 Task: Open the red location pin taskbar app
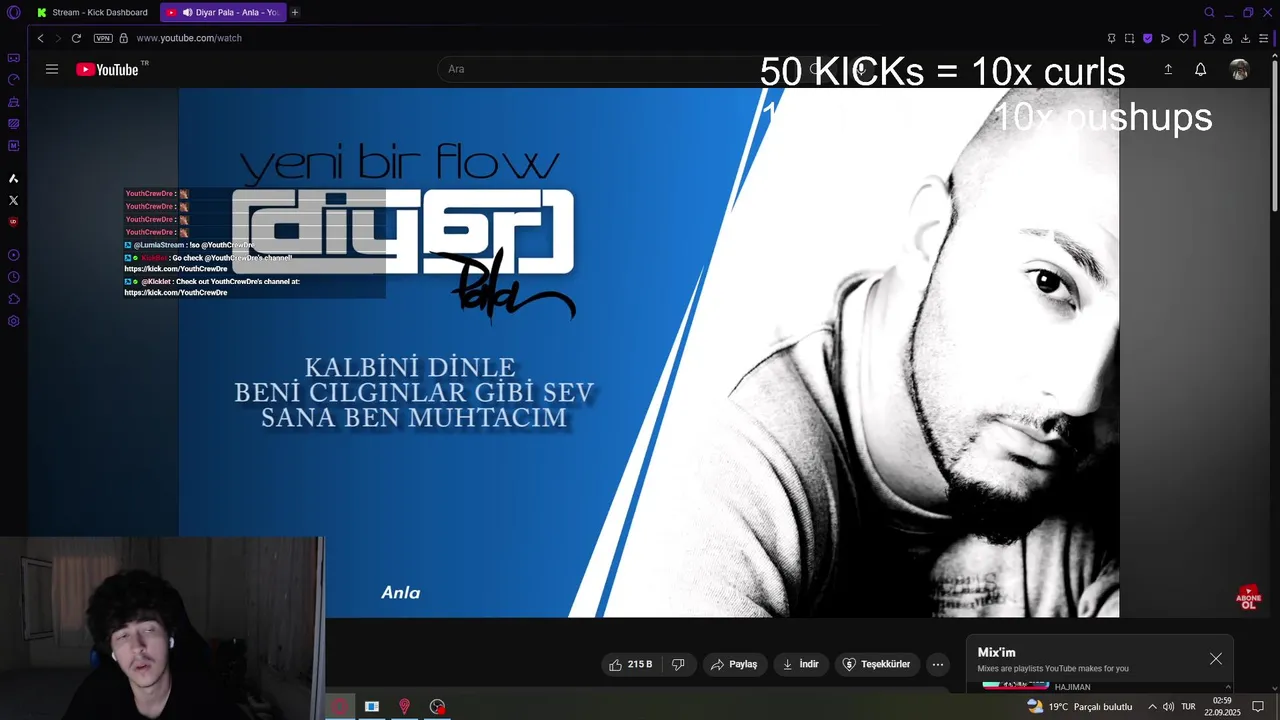404,706
